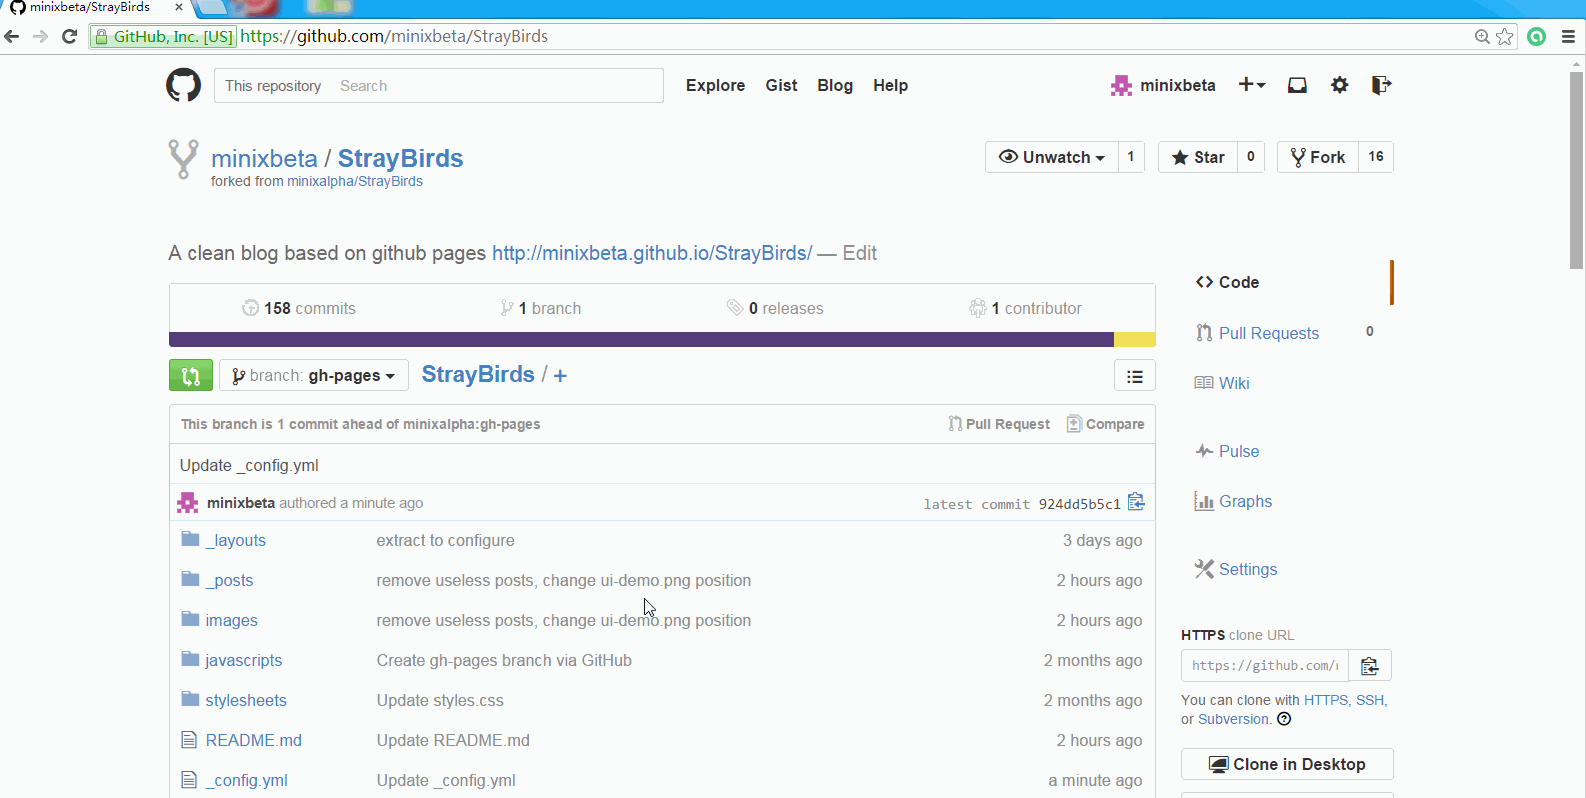Screen dimensions: 1586x798
Task: Expand the gh-pages branch selector
Action: [x=314, y=376]
